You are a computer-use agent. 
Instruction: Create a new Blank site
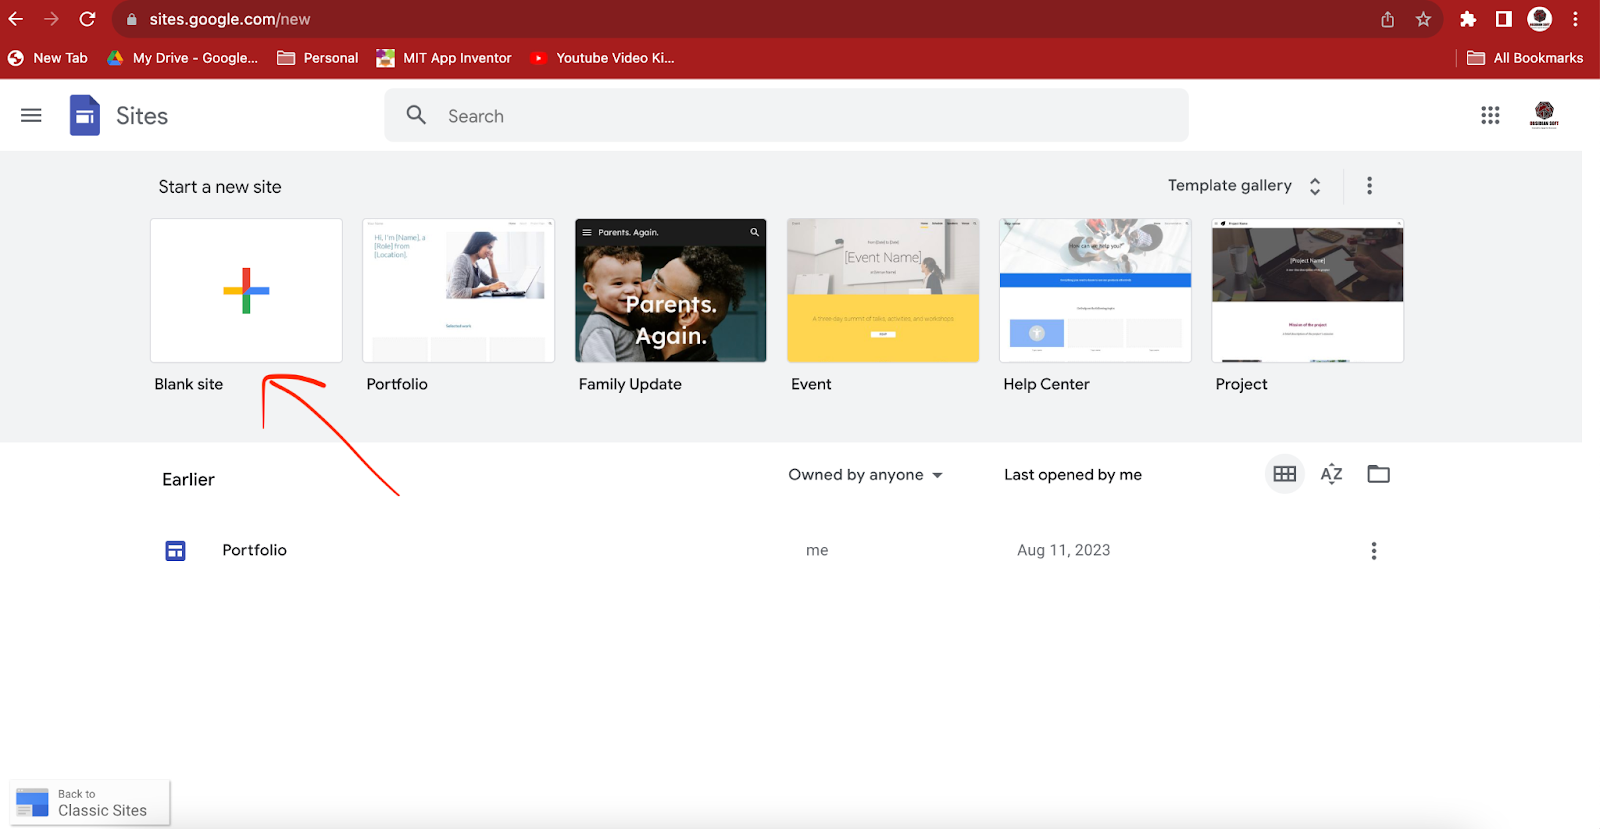(x=246, y=291)
